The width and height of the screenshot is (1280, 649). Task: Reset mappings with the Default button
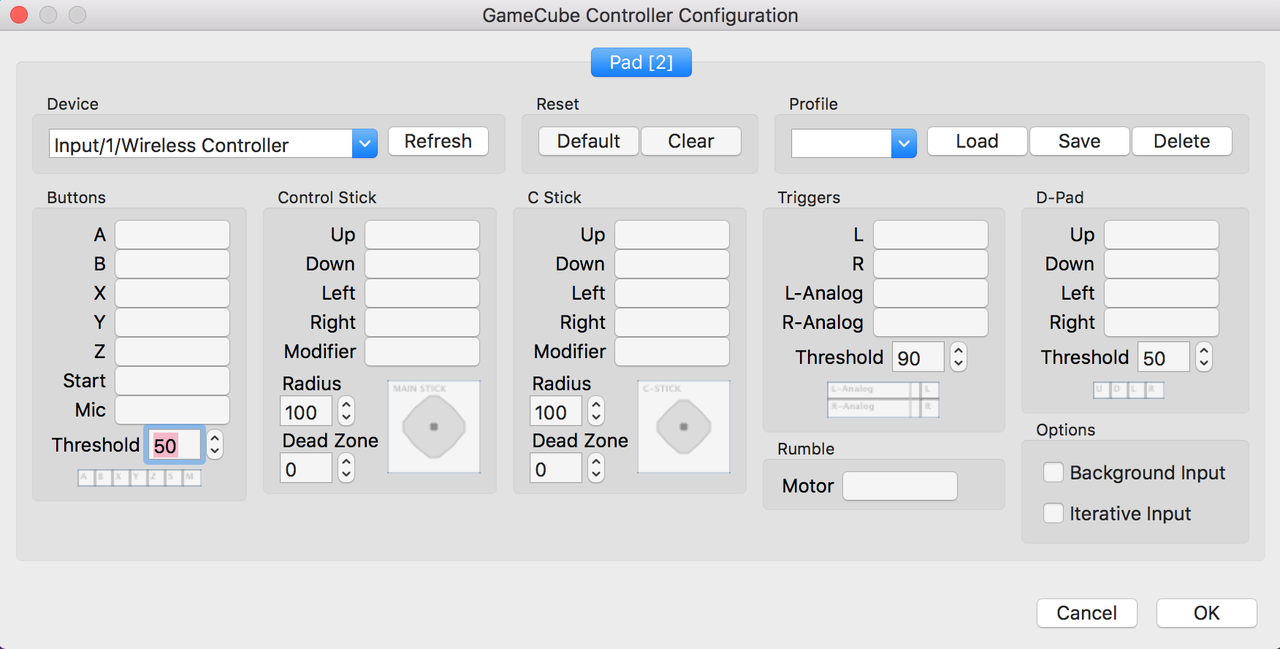coord(589,141)
